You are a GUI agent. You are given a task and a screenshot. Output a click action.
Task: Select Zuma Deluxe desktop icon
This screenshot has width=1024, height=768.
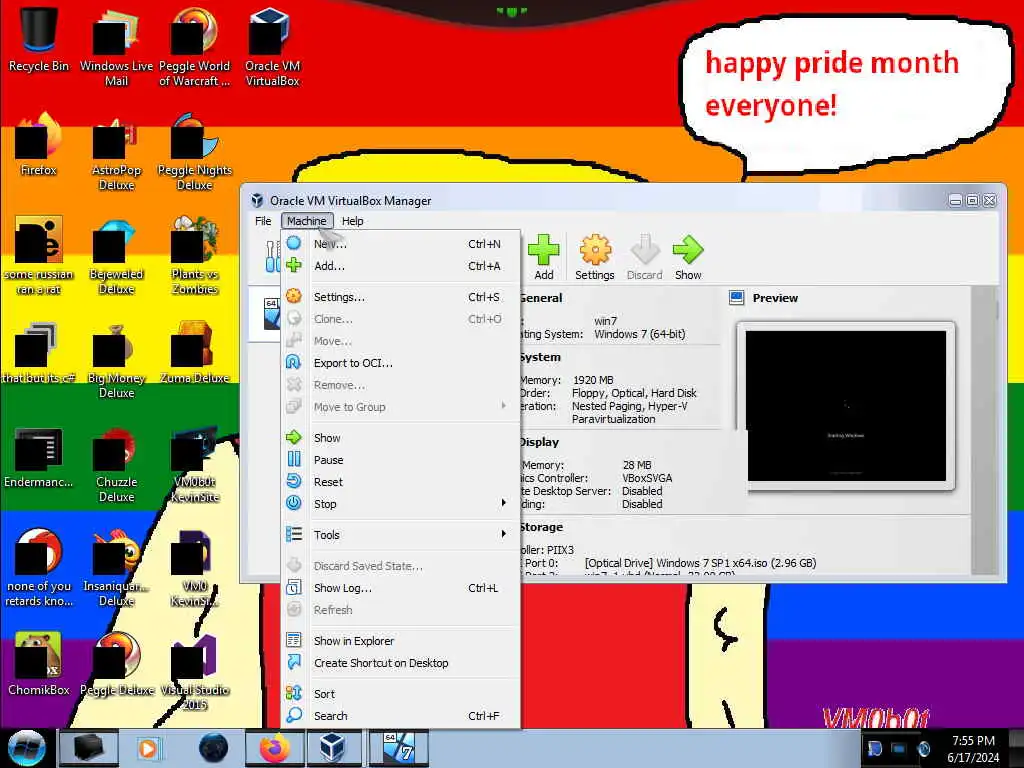195,353
